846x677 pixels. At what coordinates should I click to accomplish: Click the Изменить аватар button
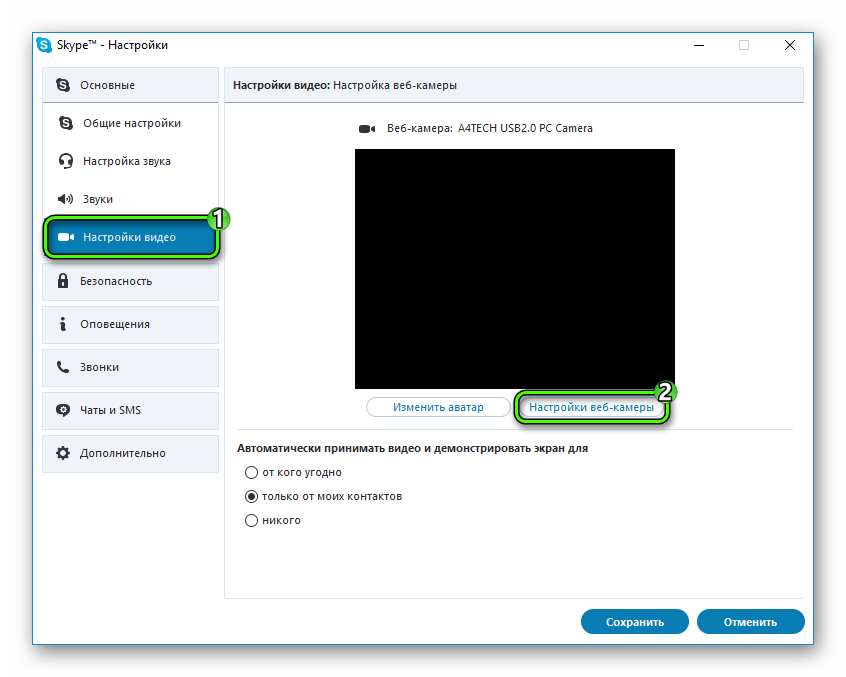(x=438, y=407)
